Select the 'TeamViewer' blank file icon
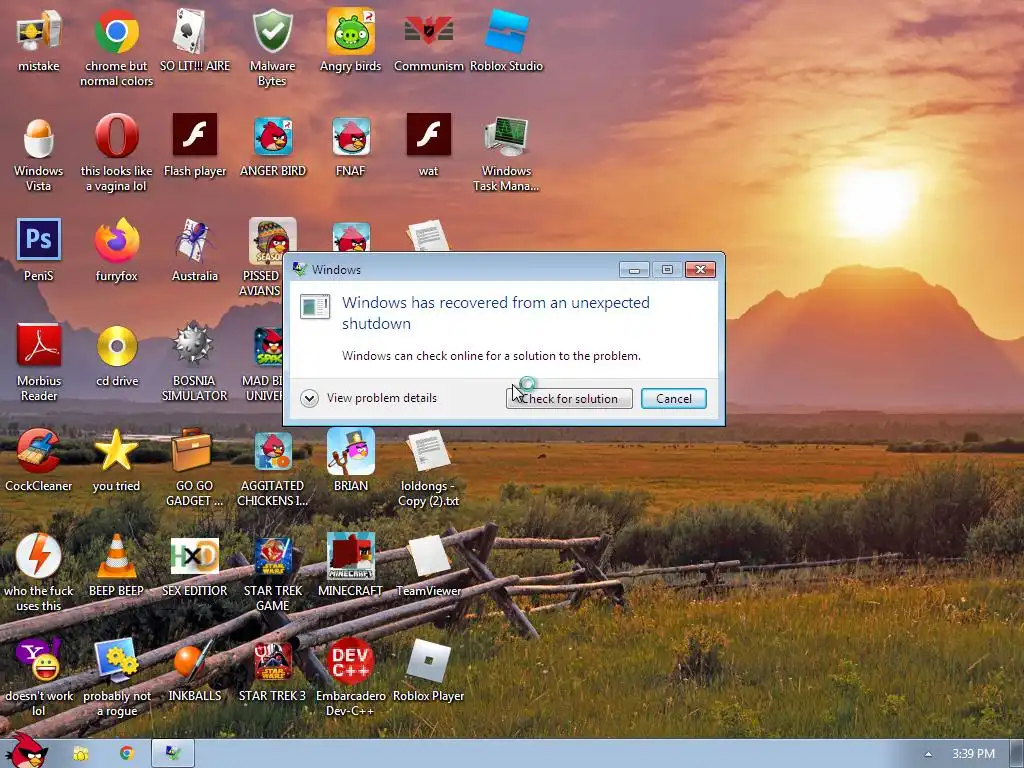 pyautogui.click(x=428, y=556)
